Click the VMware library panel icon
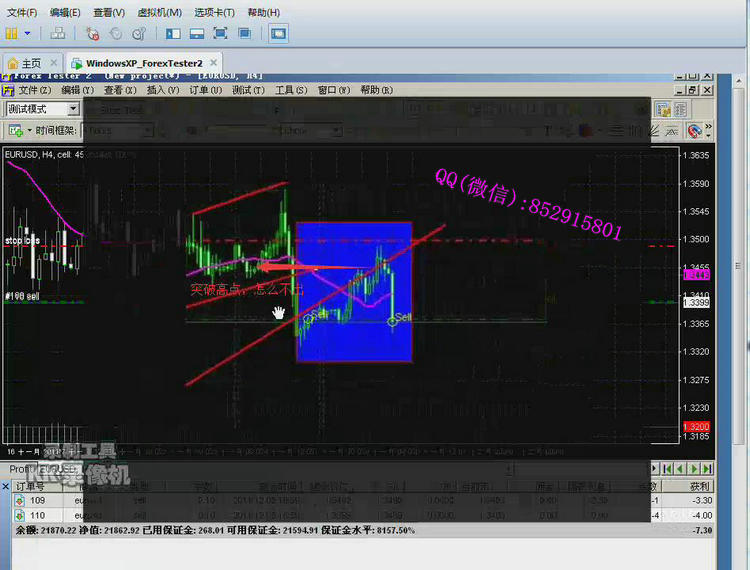Viewport: 750px width, 570px height. click(173, 33)
